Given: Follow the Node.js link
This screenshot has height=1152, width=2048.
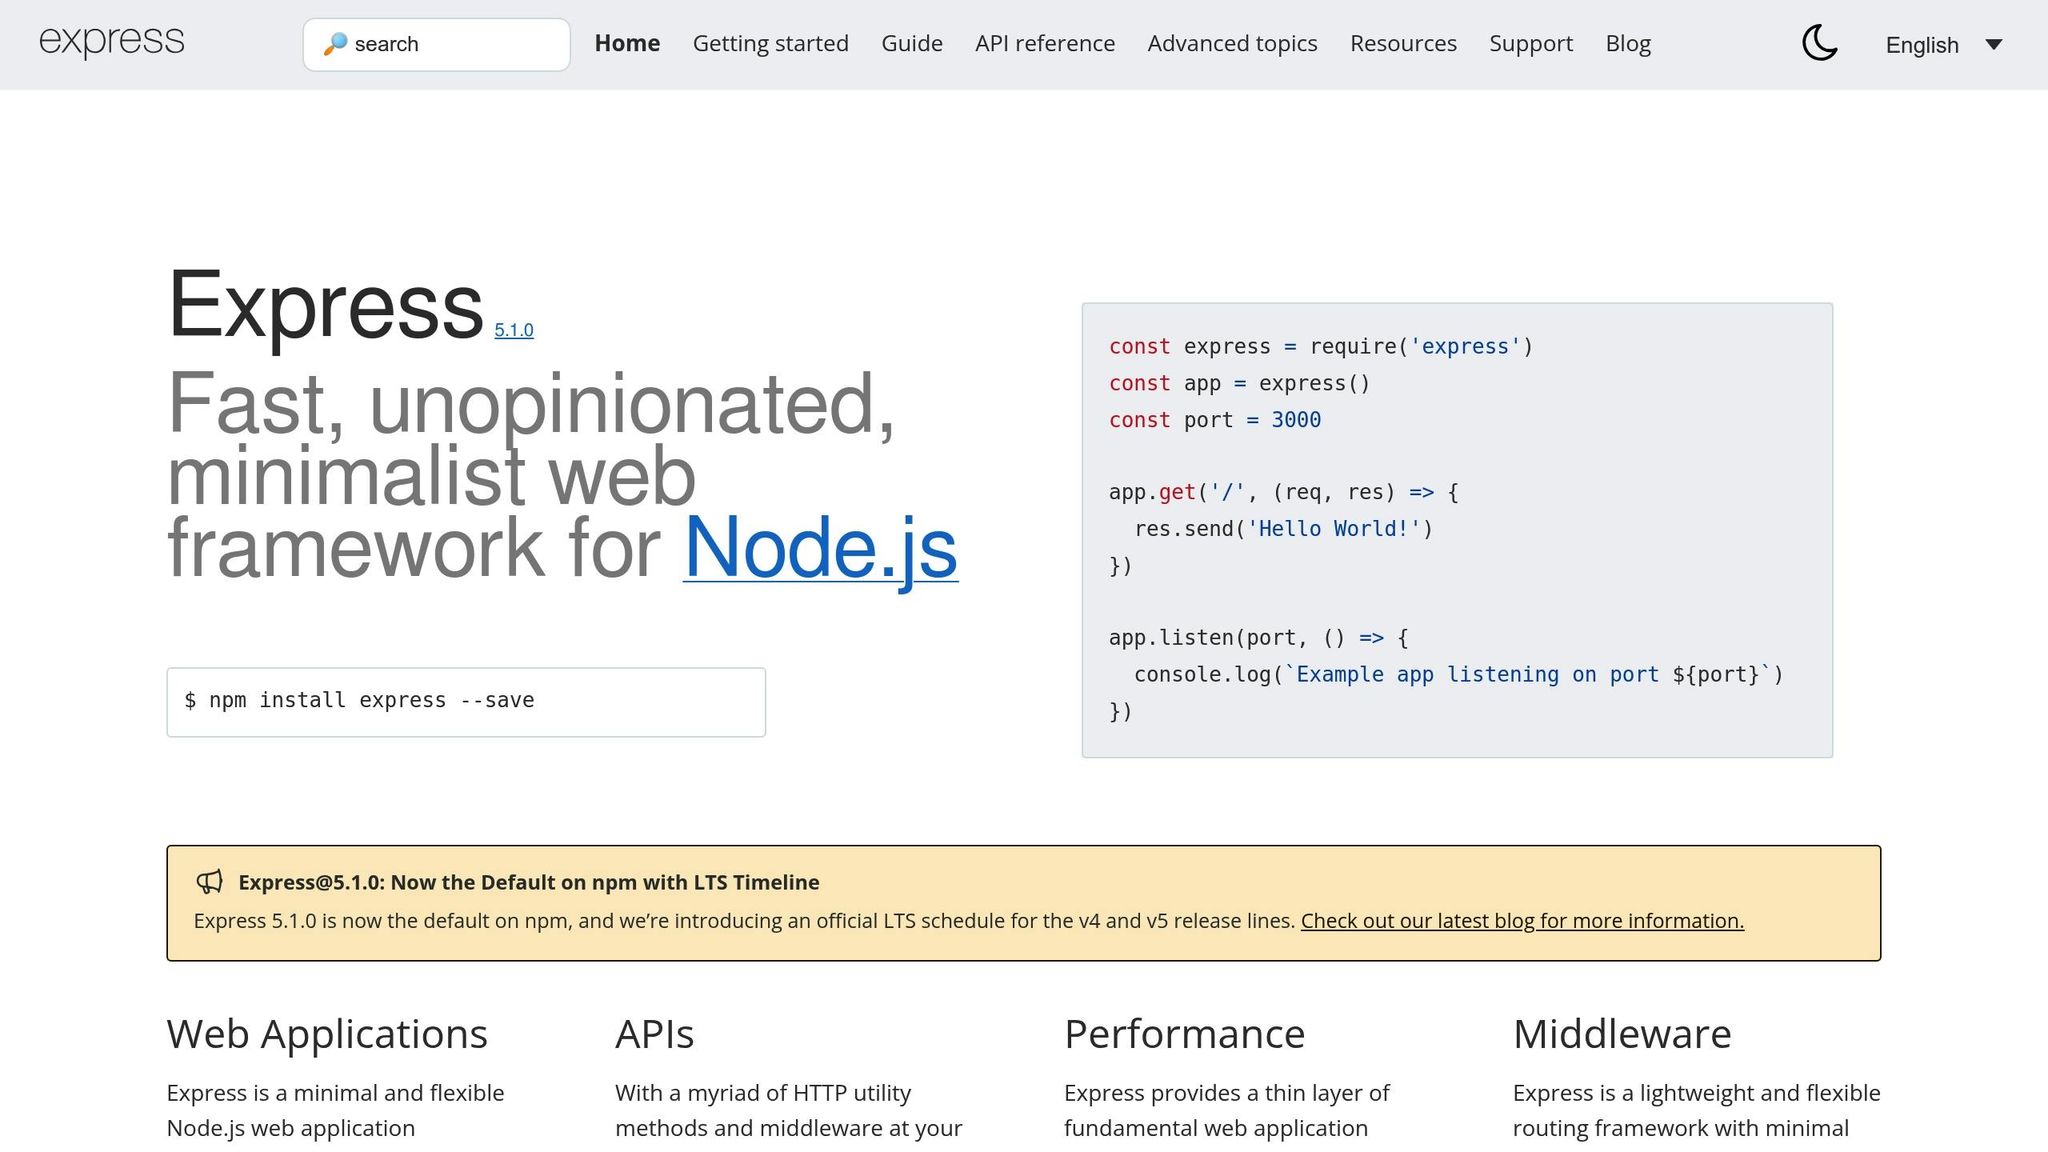Looking at the screenshot, I should 820,548.
